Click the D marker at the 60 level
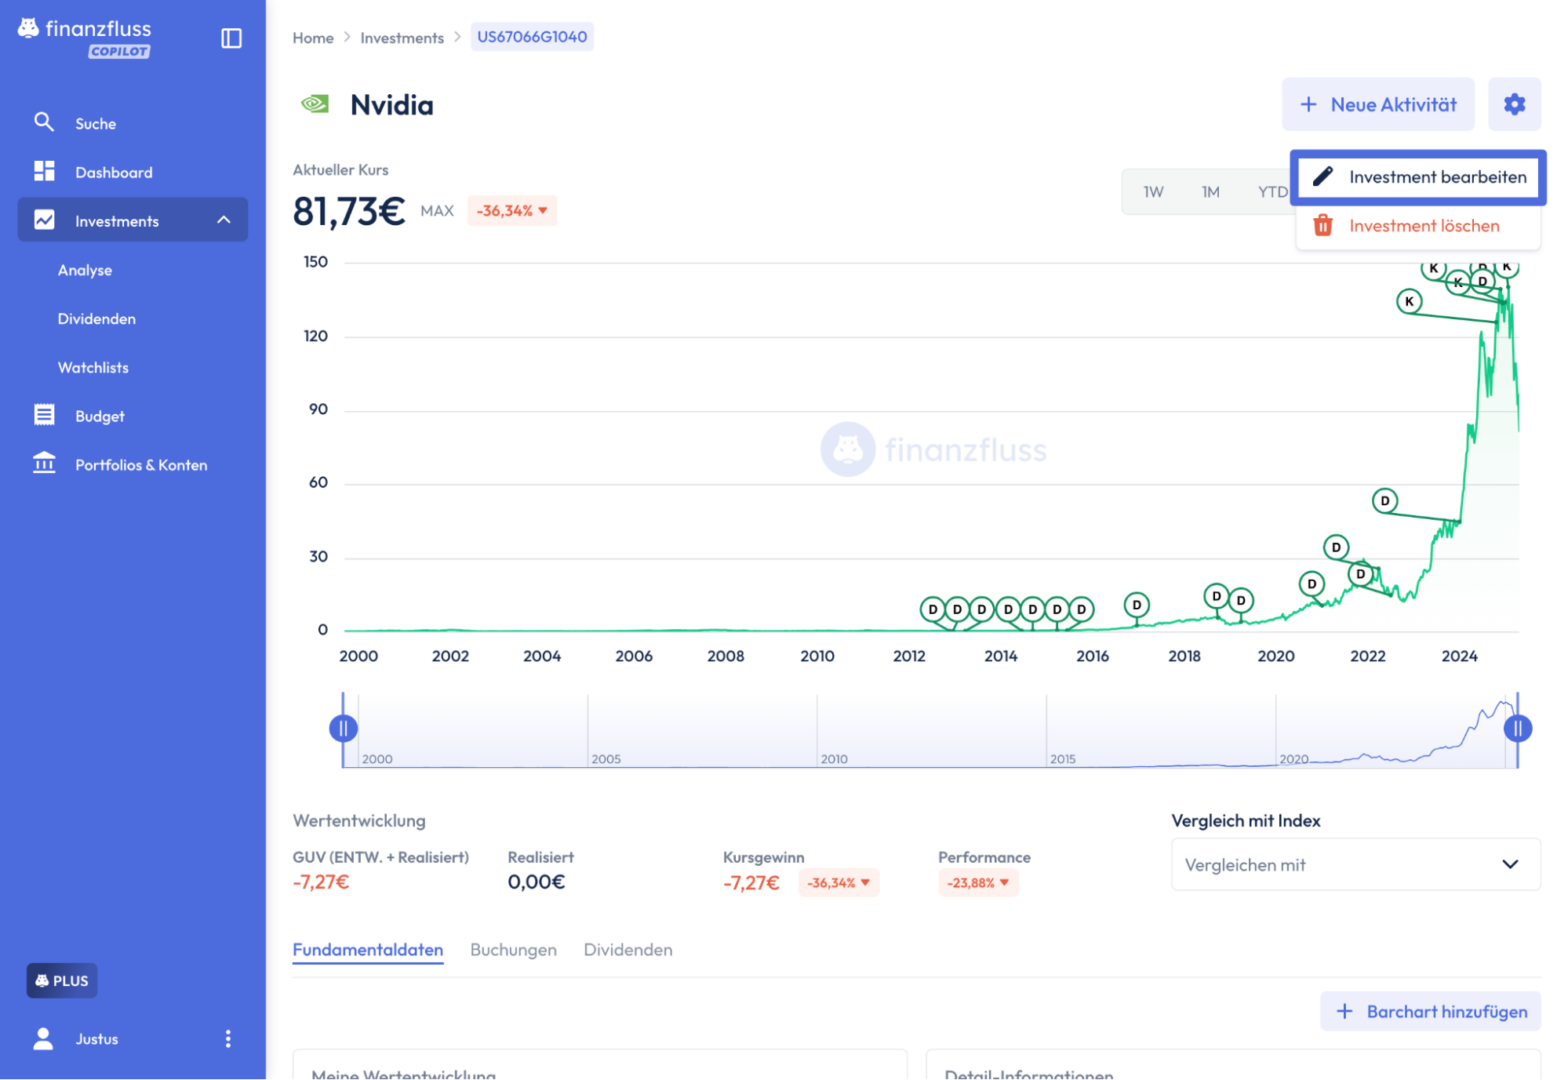Screen dimensions: 1568x1080 point(1385,500)
